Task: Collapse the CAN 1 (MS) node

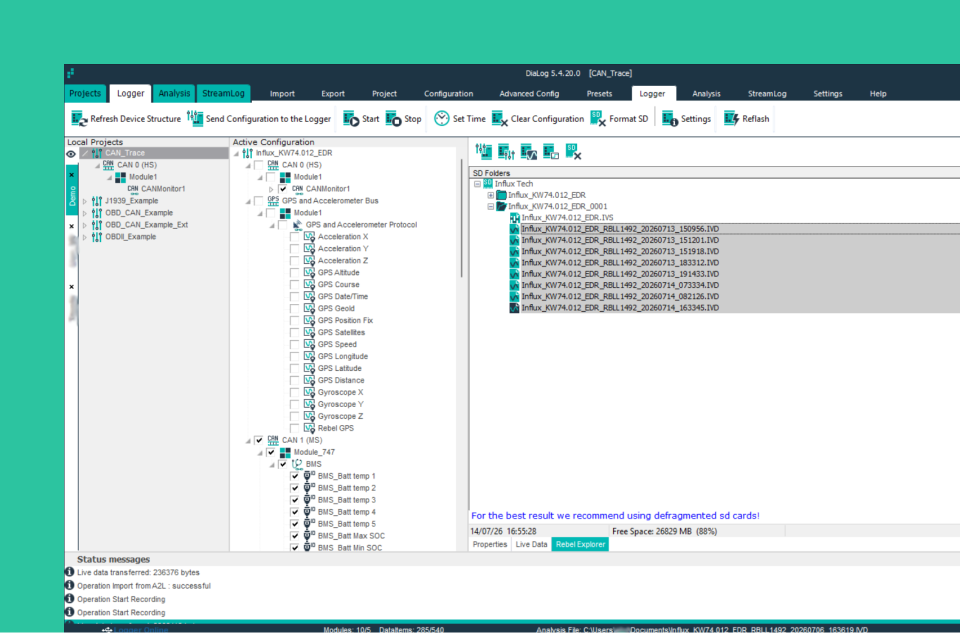Action: (x=249, y=441)
